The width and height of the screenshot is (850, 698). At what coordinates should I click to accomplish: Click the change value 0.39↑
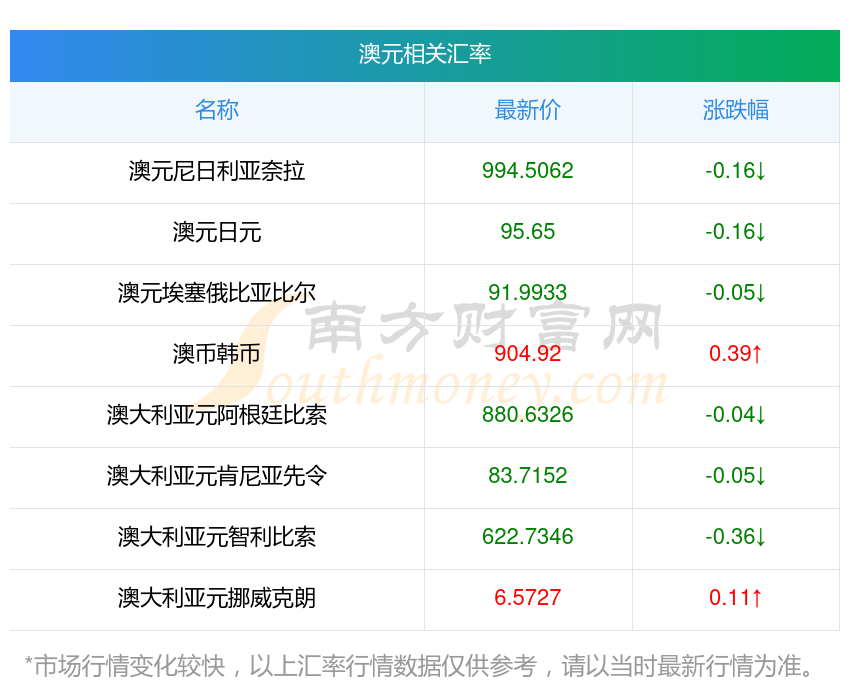point(736,354)
